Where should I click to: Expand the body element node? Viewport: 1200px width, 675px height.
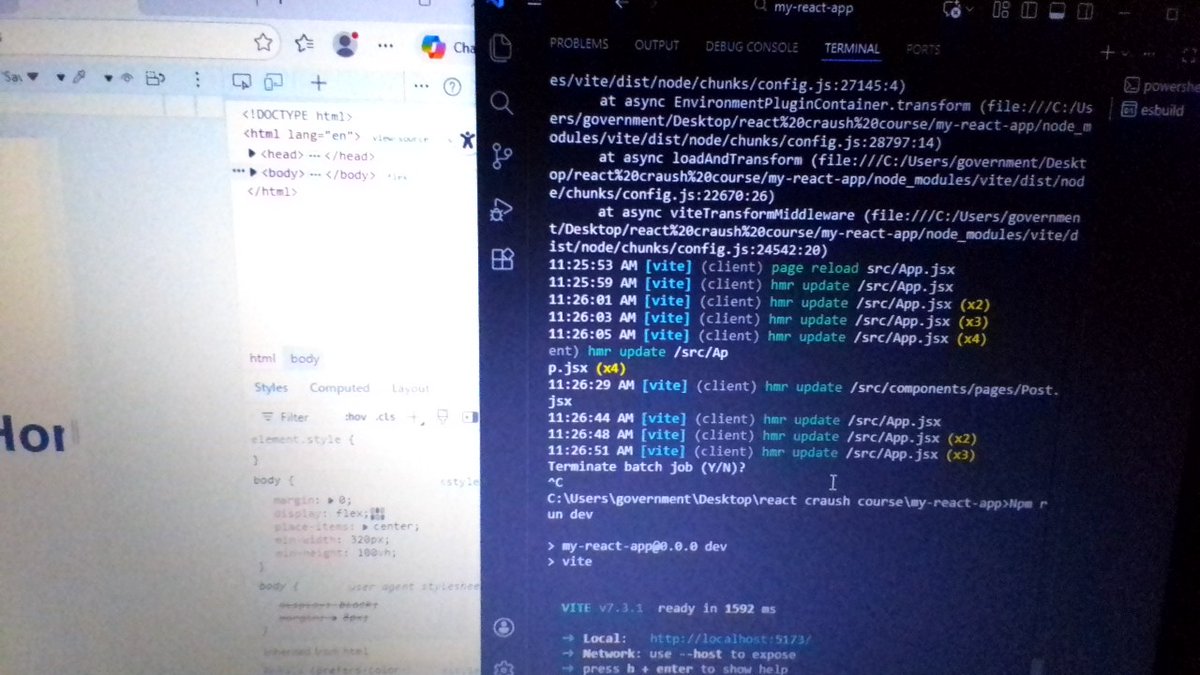point(253,173)
